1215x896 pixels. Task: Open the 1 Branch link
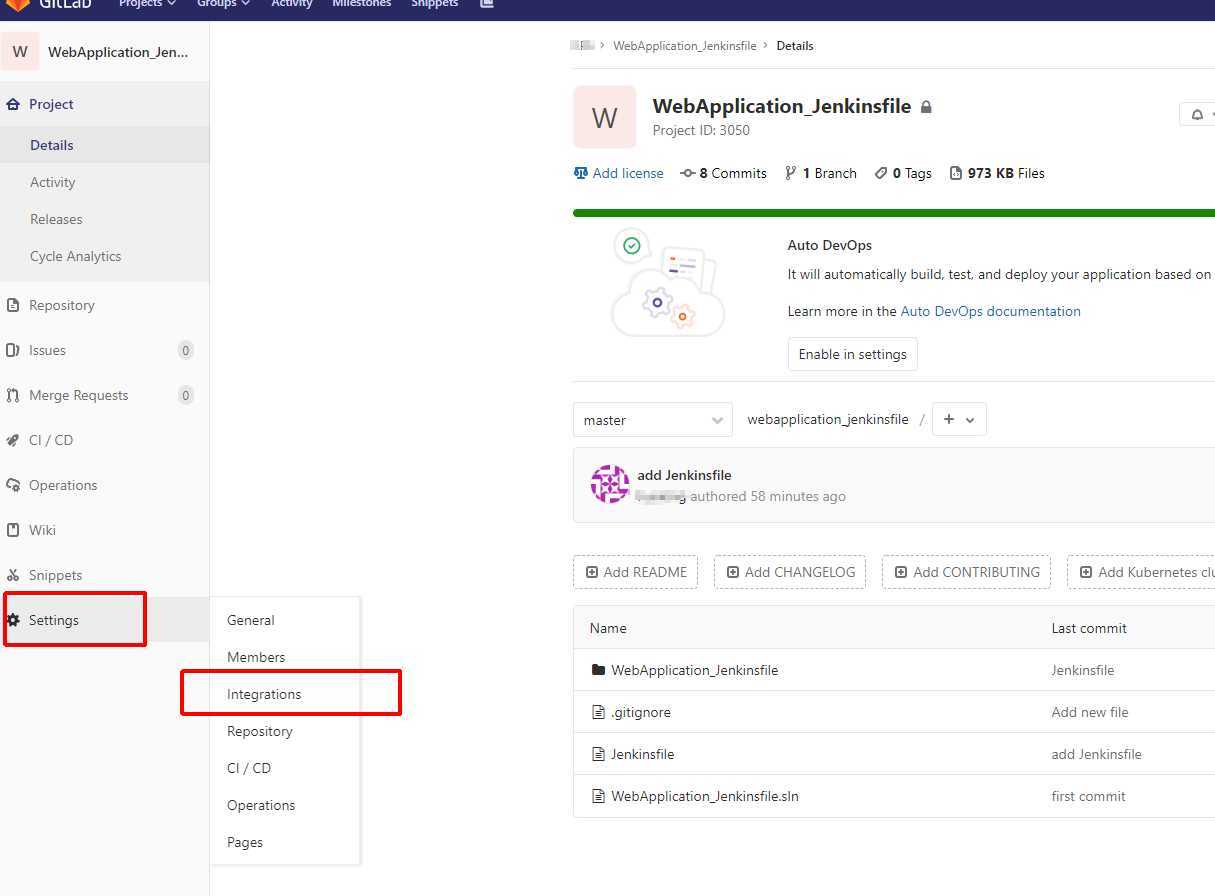(x=821, y=173)
